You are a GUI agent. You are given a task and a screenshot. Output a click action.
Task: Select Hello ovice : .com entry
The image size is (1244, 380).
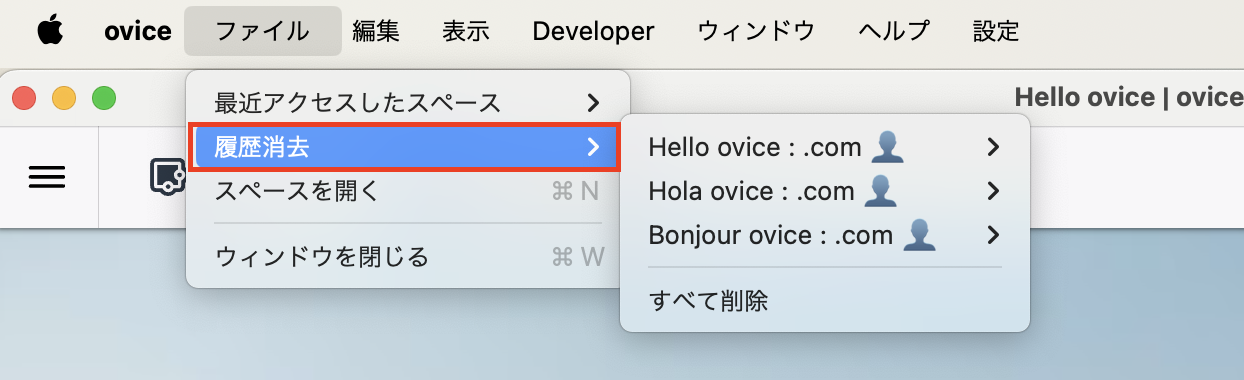(825, 147)
